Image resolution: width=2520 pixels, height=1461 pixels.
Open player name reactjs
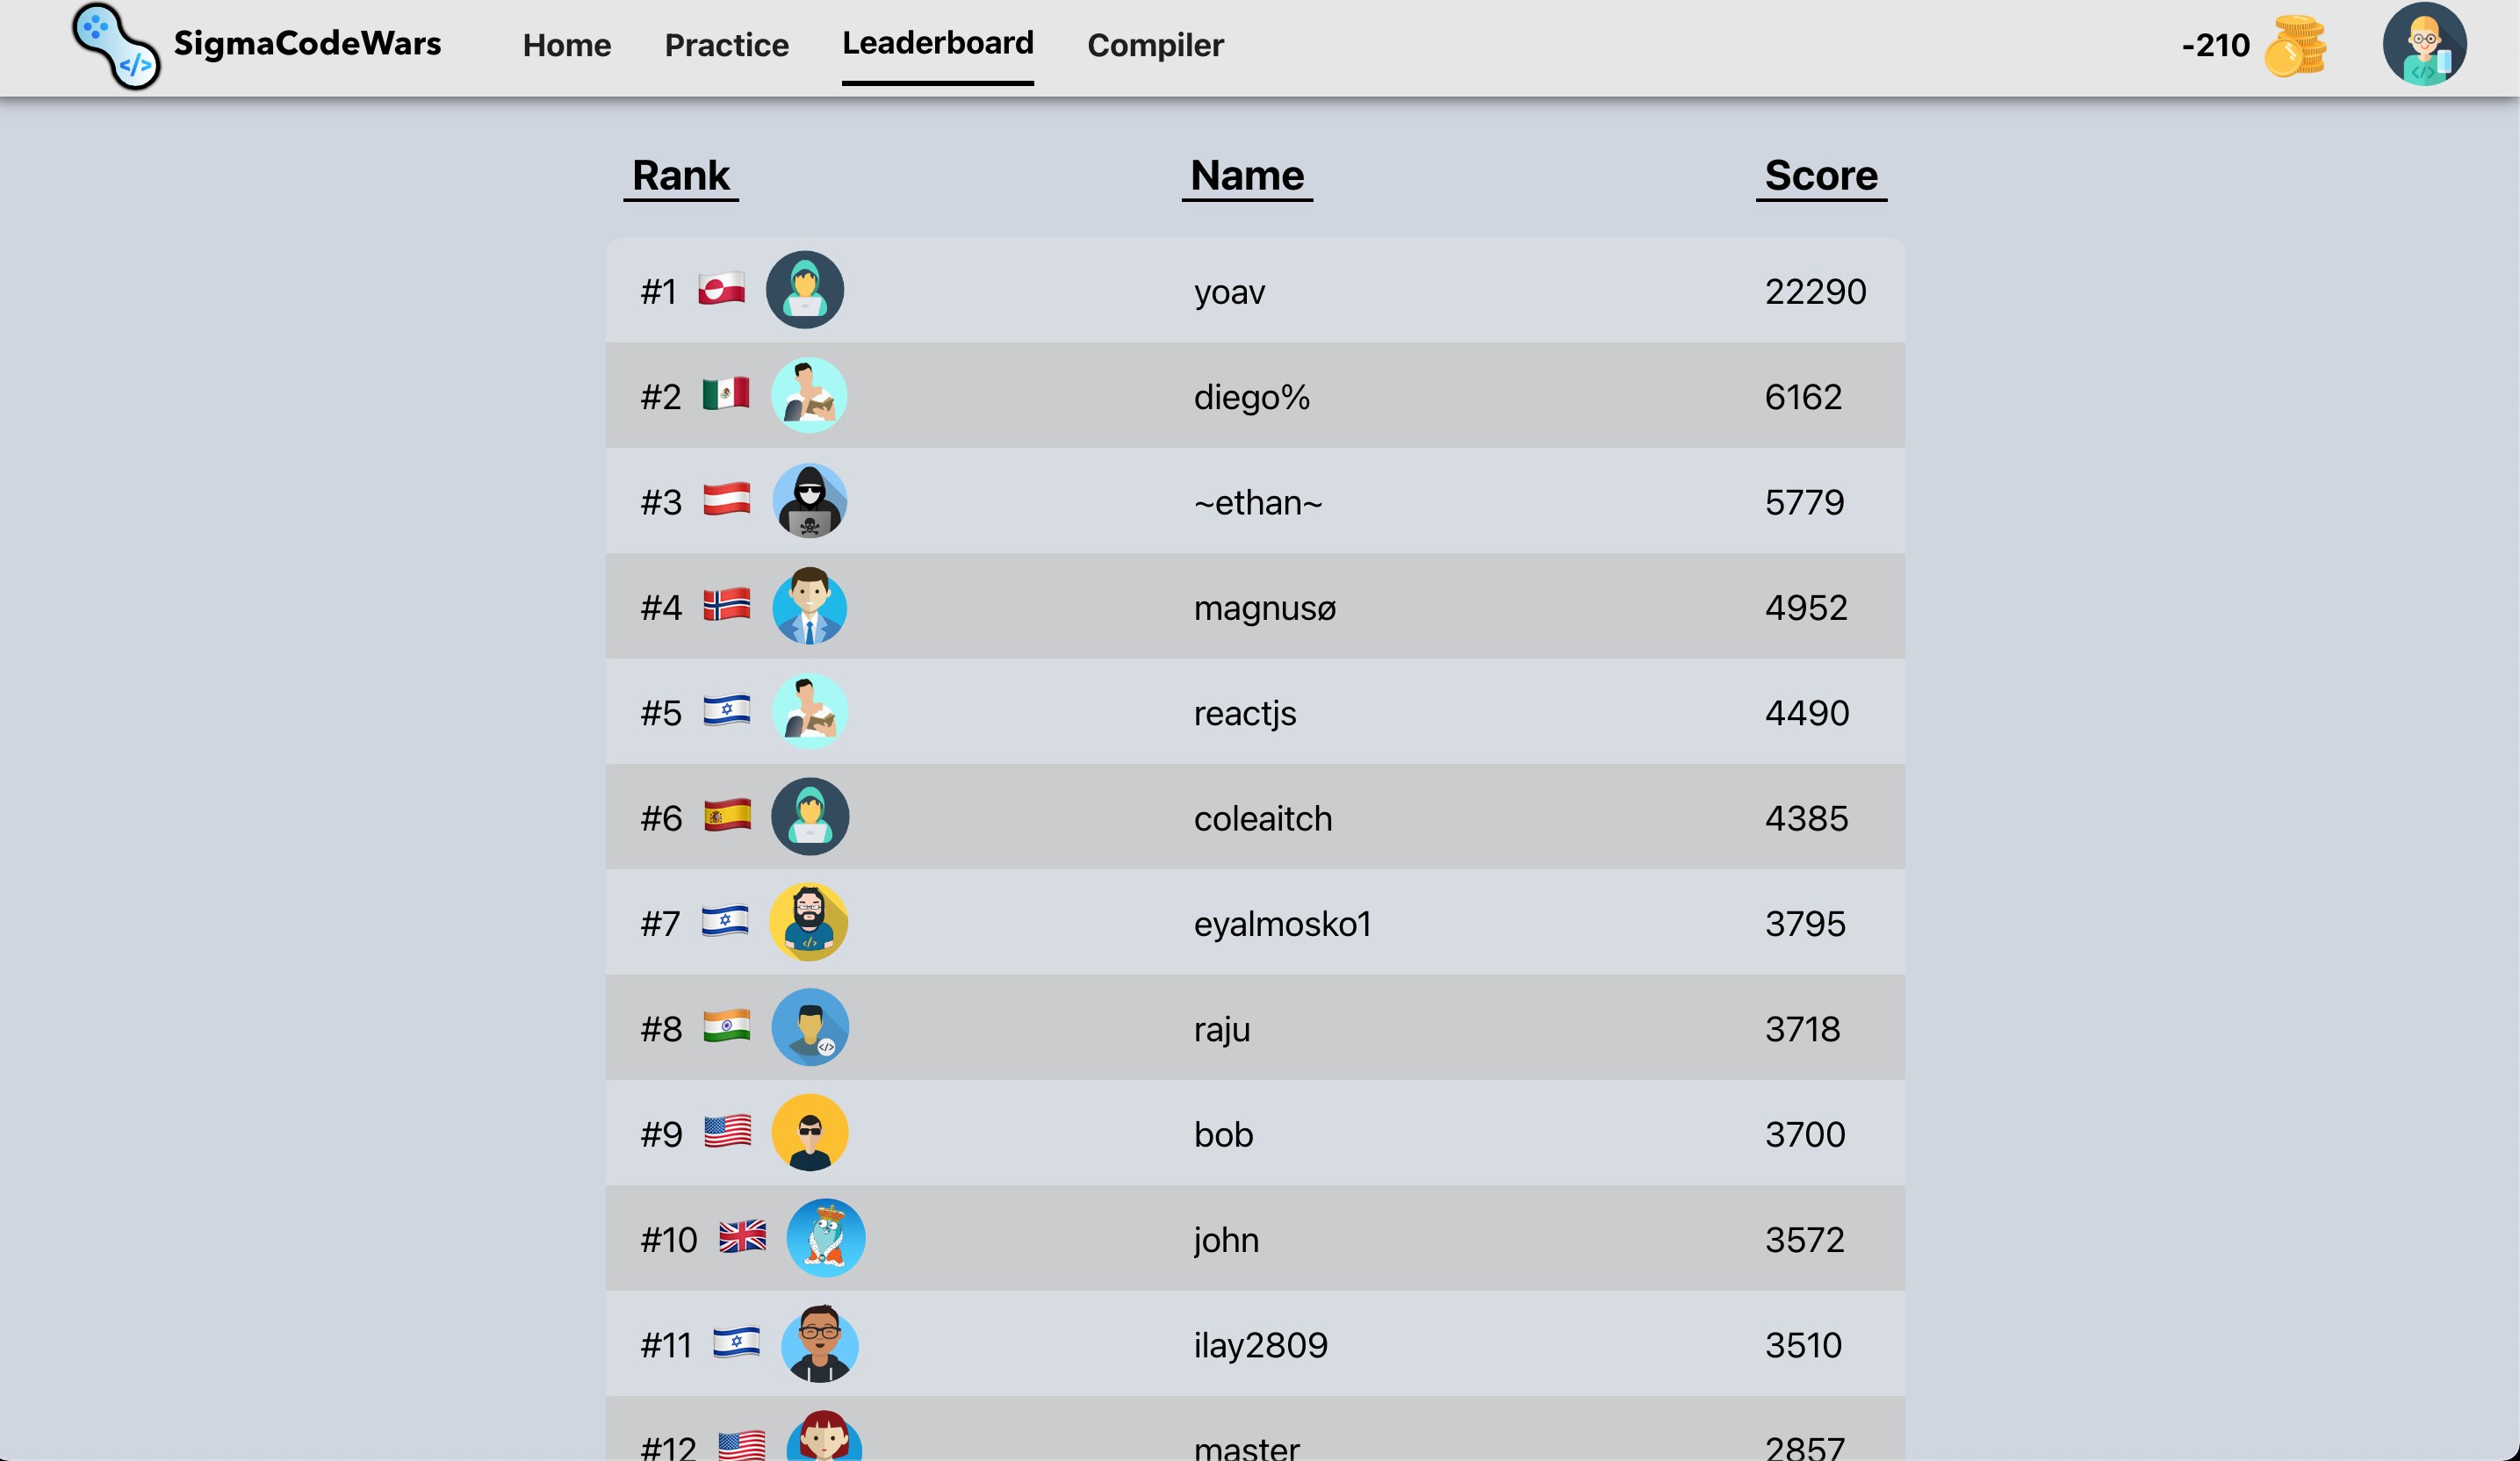(x=1244, y=713)
